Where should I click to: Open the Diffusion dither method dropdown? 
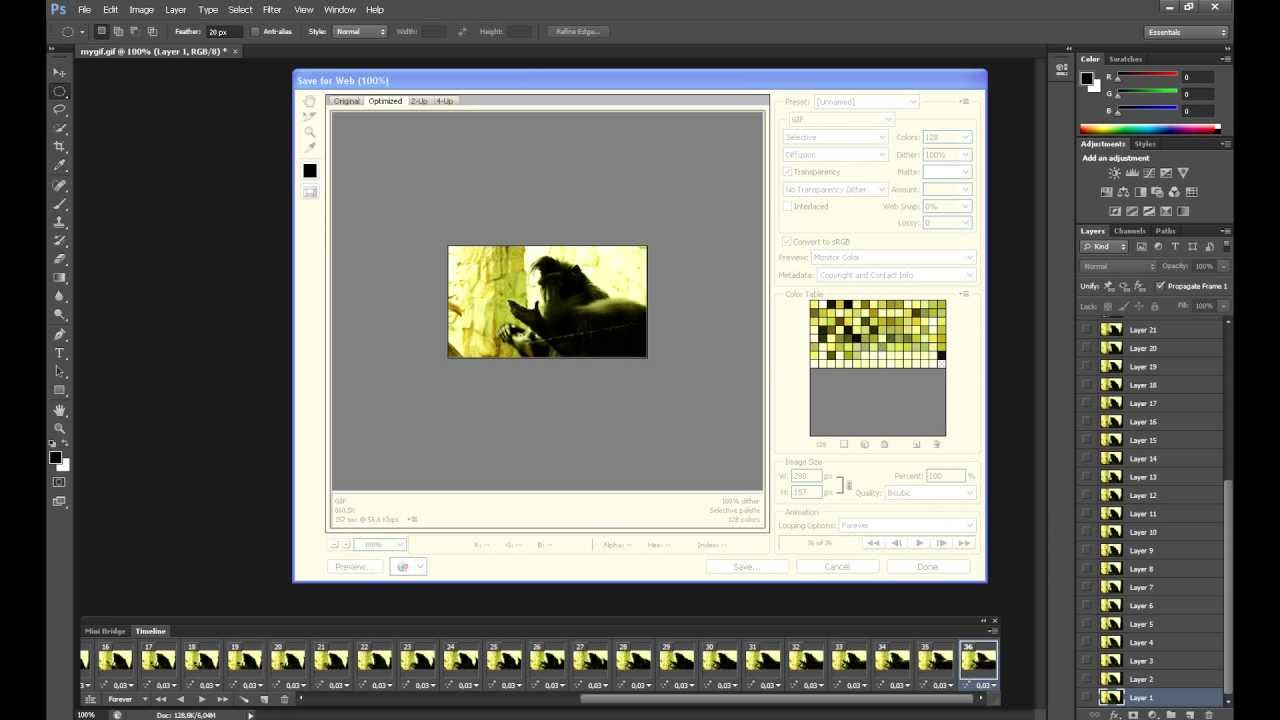click(x=835, y=155)
